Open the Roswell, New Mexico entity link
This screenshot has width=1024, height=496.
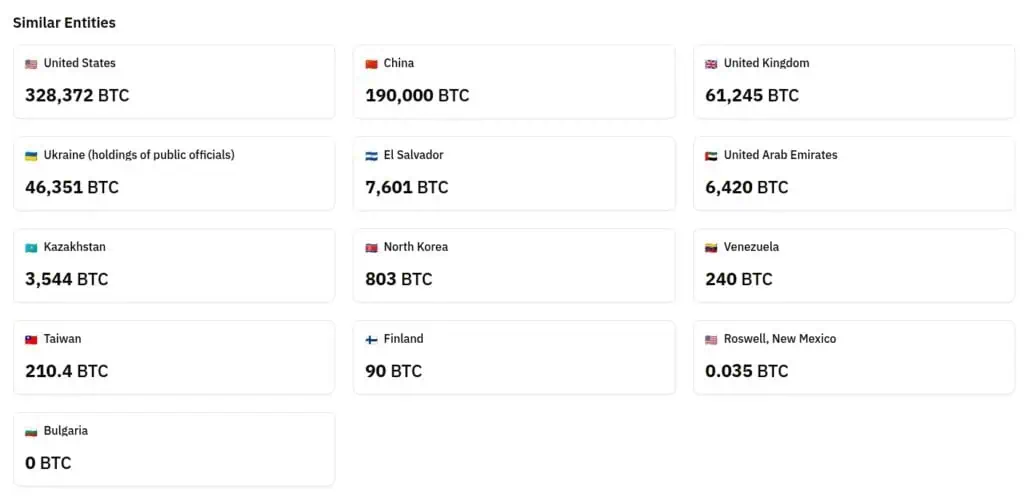coord(779,339)
